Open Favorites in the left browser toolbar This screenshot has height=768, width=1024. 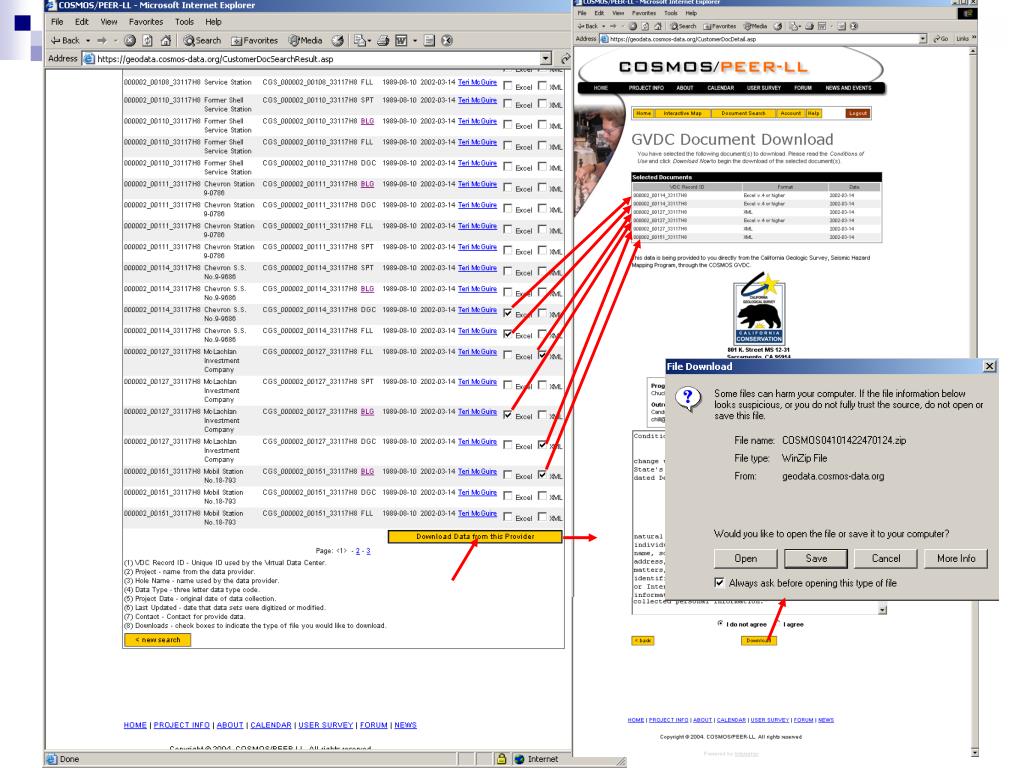pos(255,40)
